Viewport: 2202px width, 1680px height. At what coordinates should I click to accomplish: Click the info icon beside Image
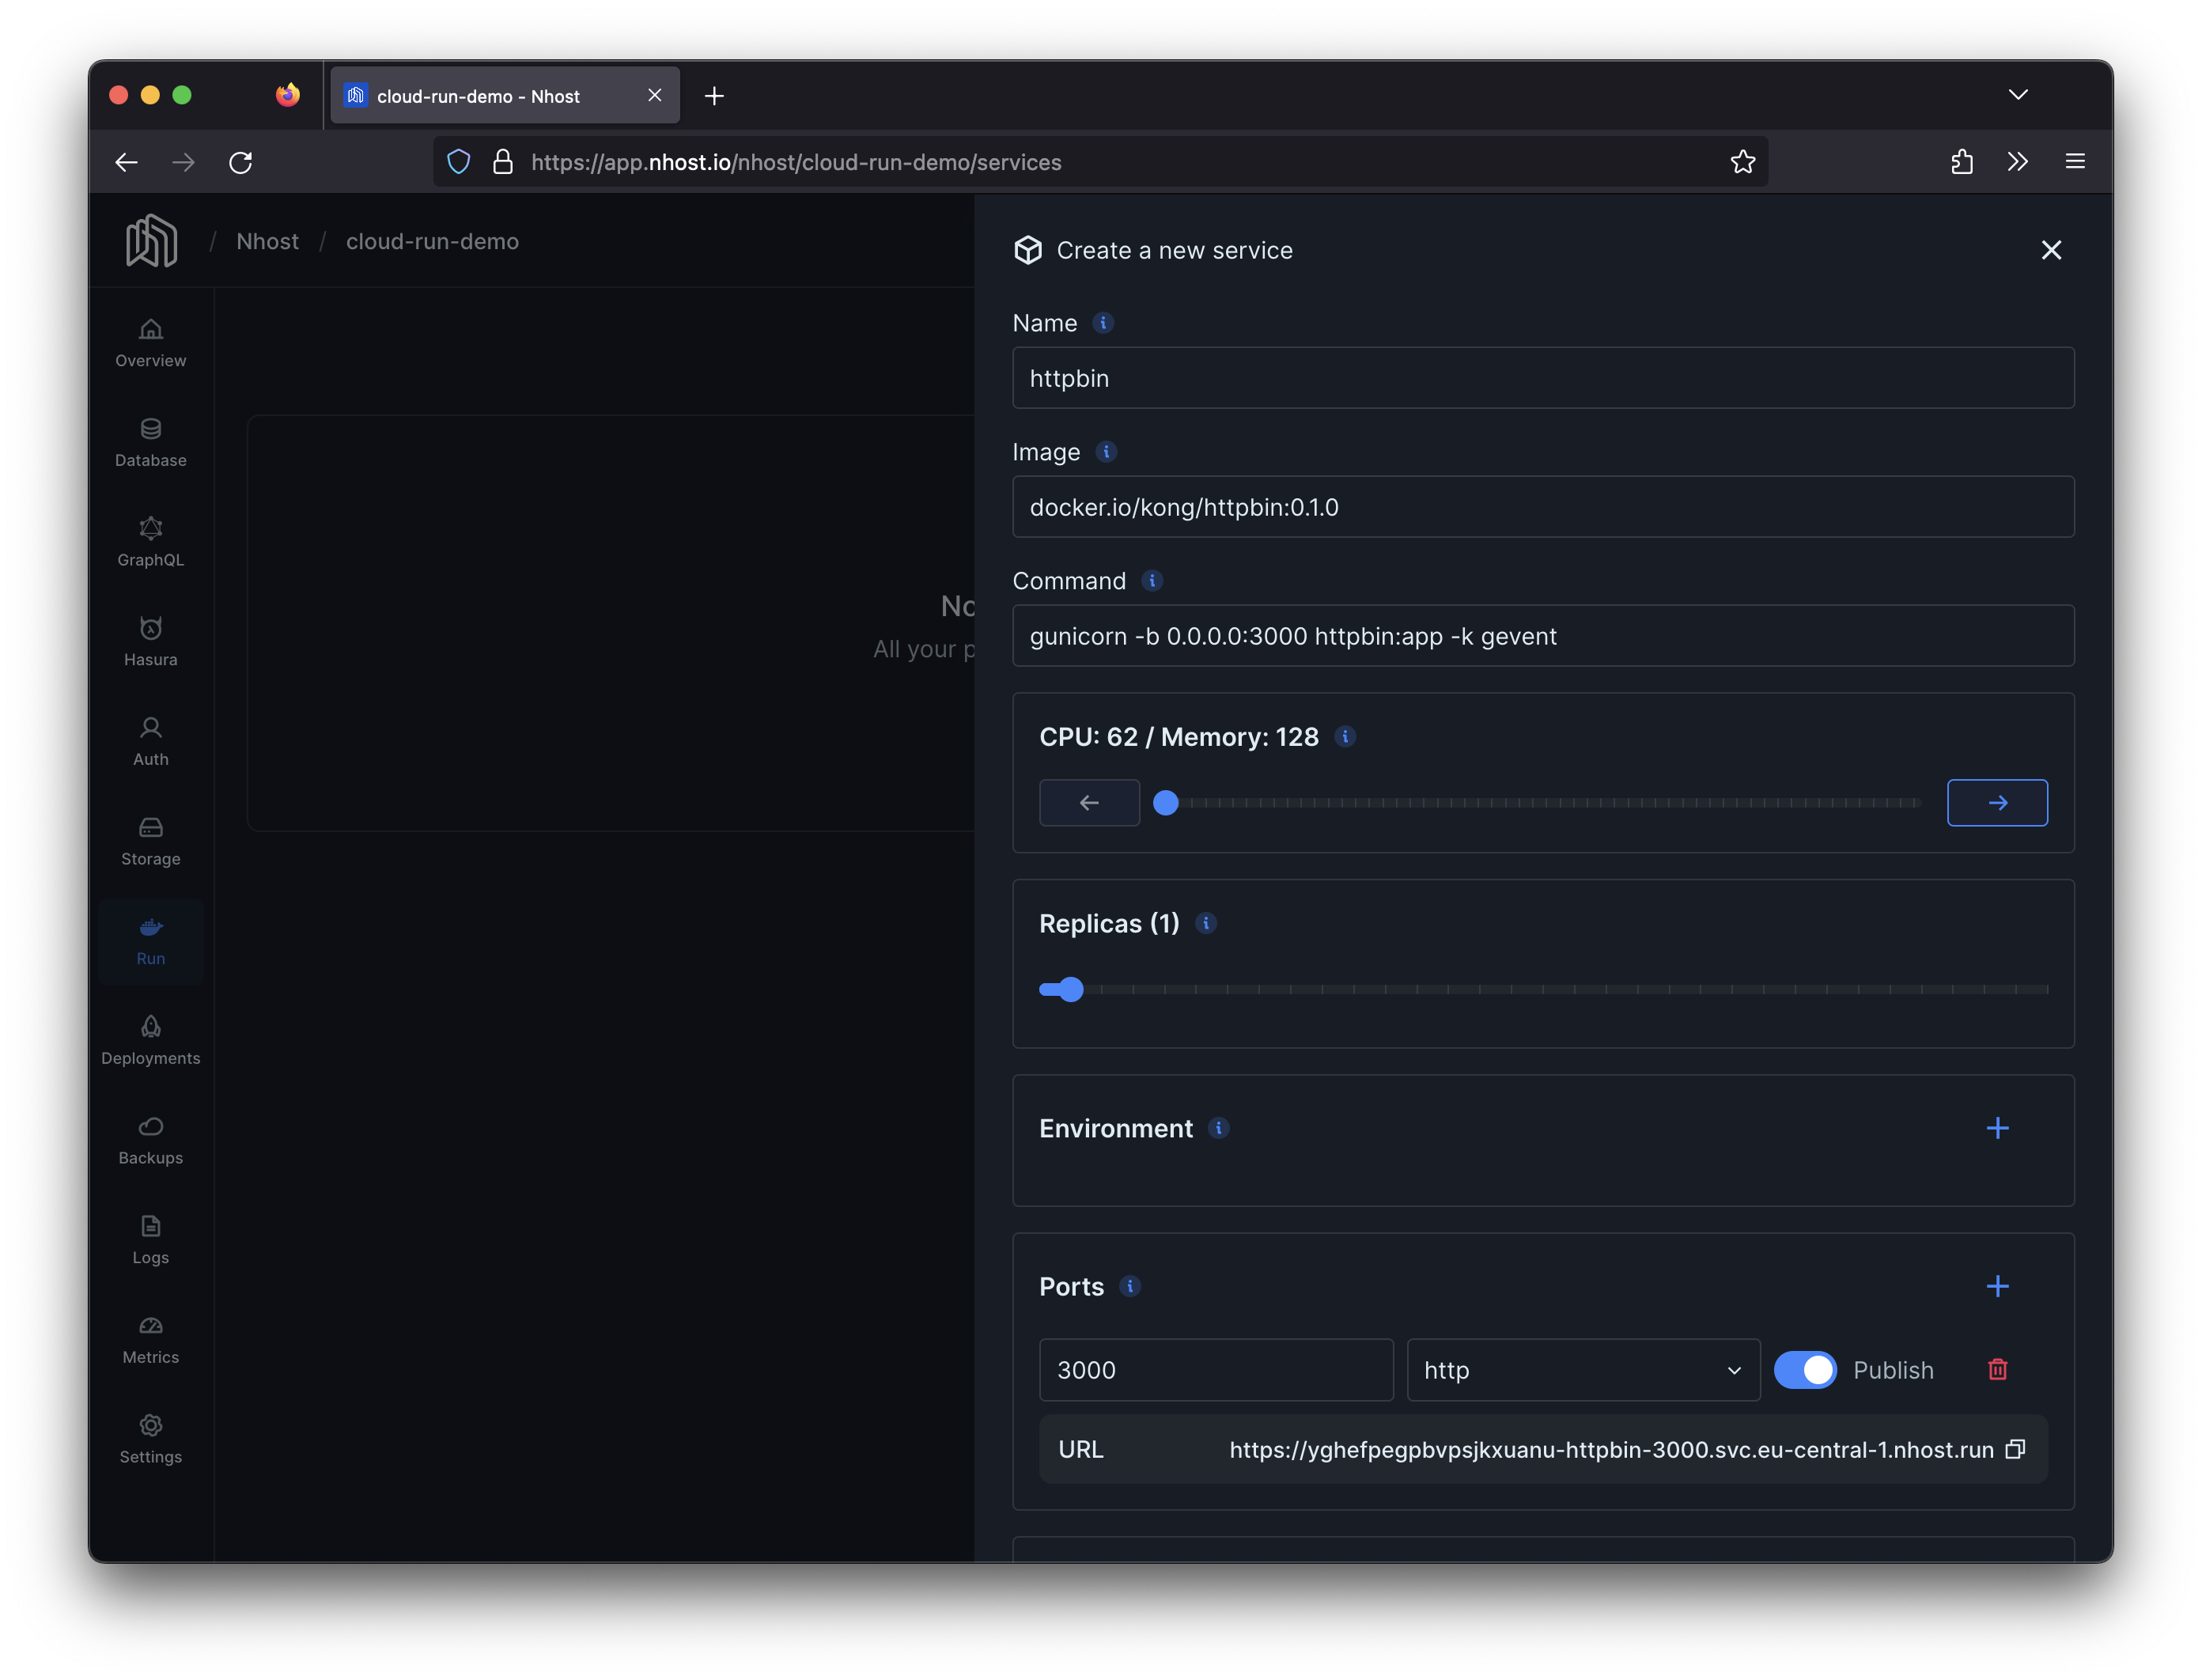(1106, 452)
